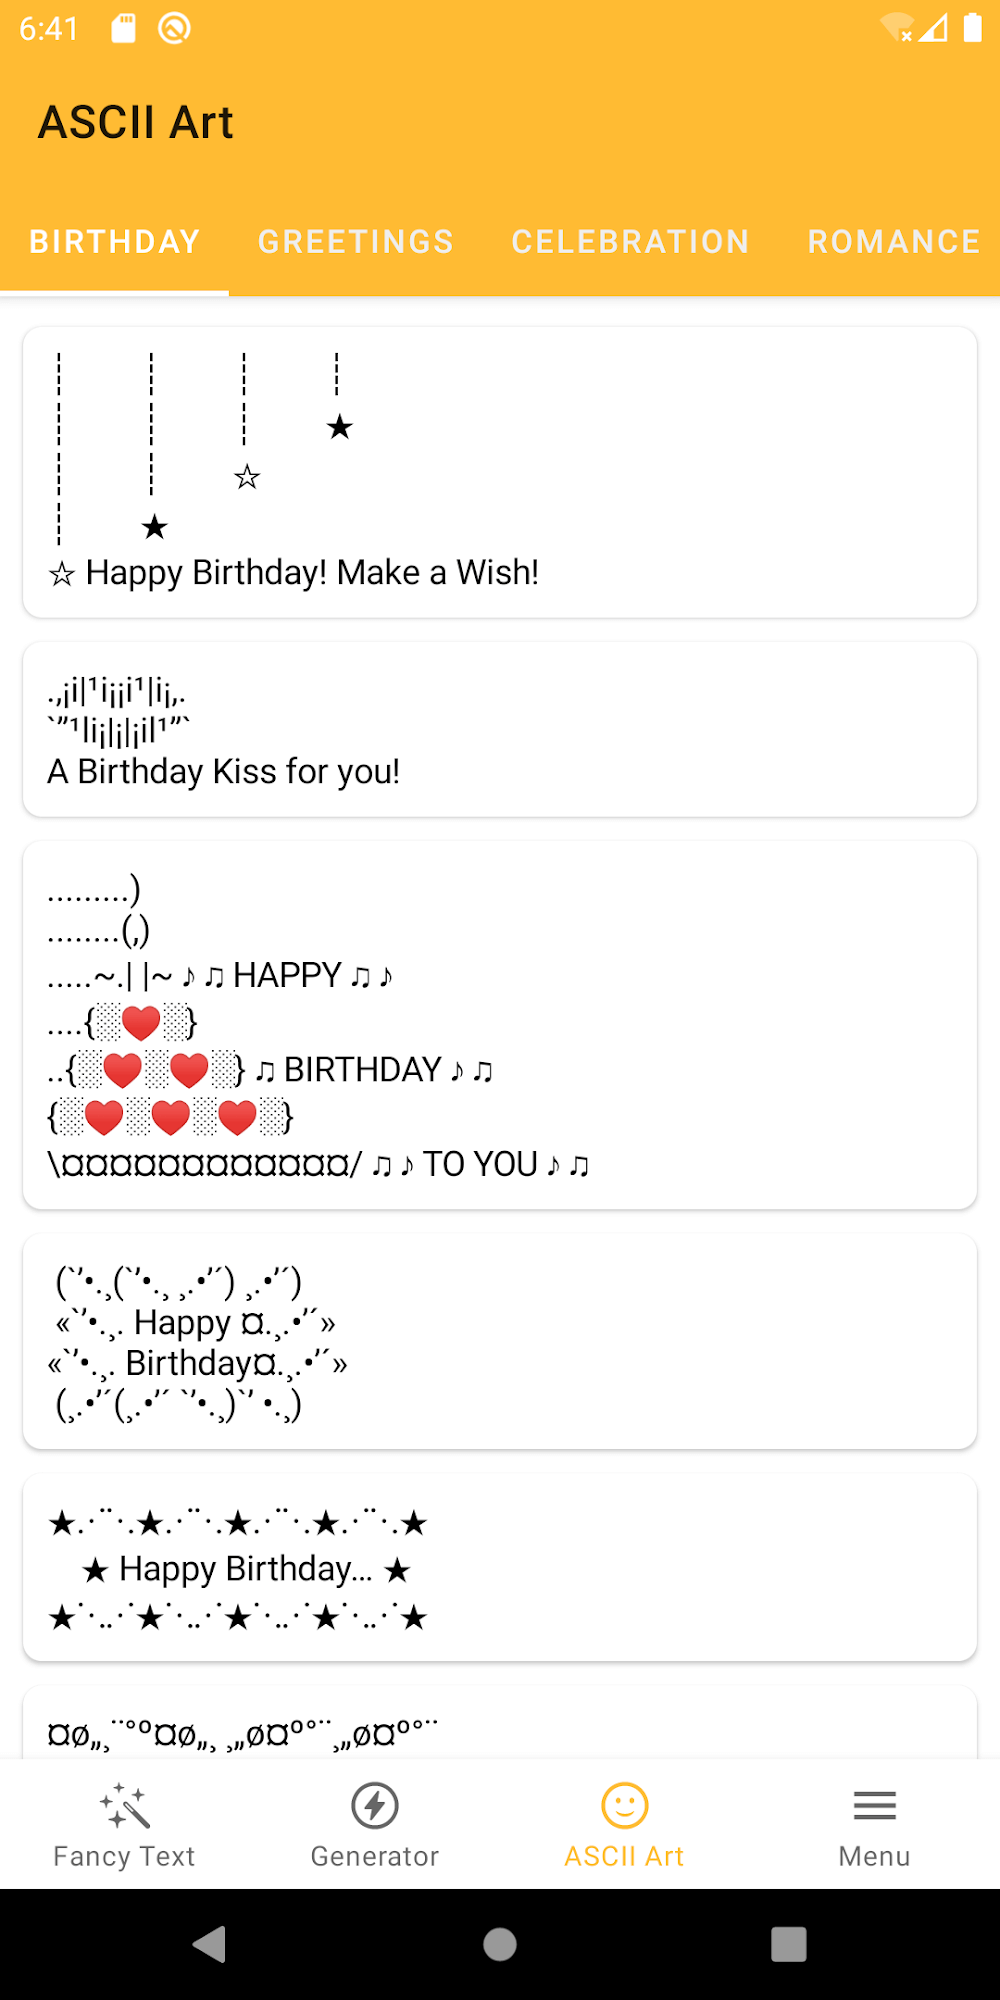Select the ASCII Art smiley icon
This screenshot has width=1000, height=2000.
click(x=625, y=1806)
